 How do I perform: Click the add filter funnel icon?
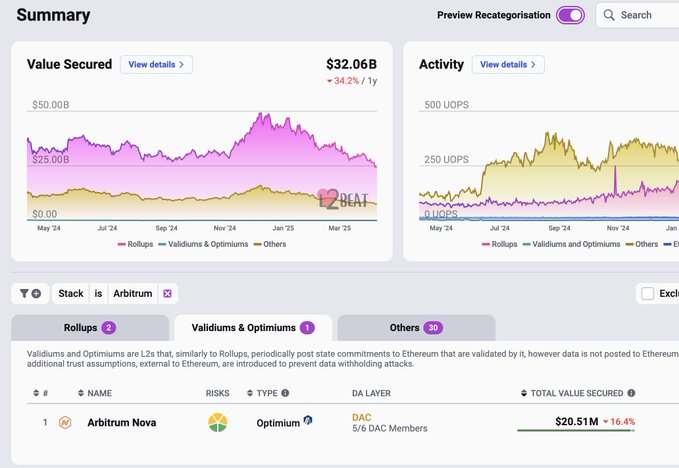tap(30, 293)
